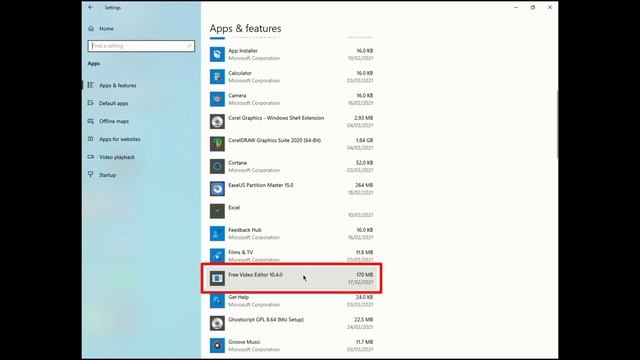Screen dimensions: 640x360
Task: Select the Films & TV app name
Action: click(240, 253)
